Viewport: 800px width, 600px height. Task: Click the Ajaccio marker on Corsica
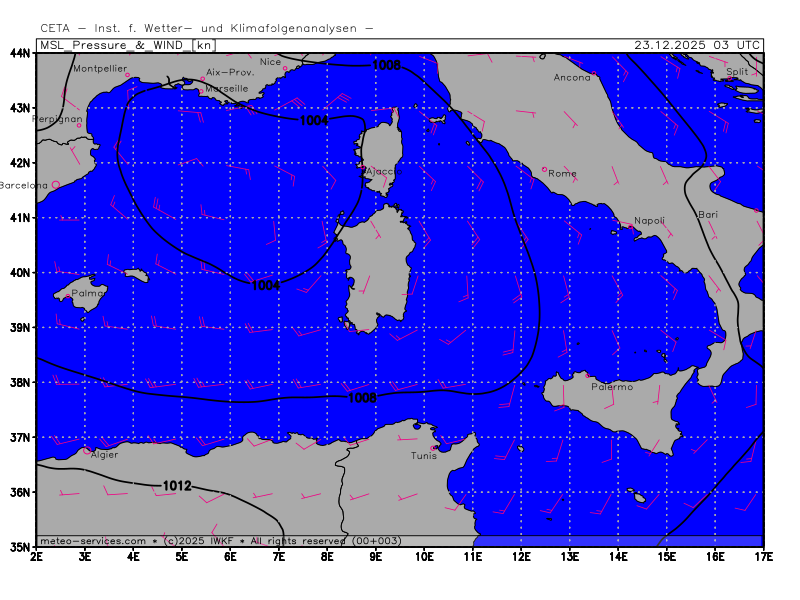[367, 170]
